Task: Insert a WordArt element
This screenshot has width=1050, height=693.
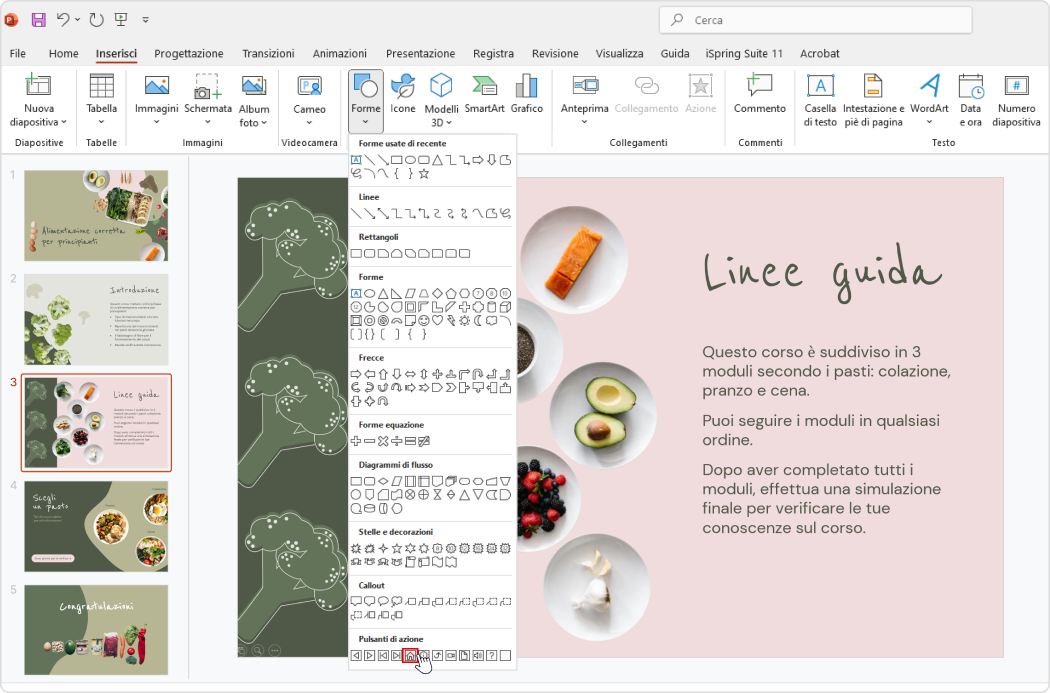Action: (x=929, y=100)
